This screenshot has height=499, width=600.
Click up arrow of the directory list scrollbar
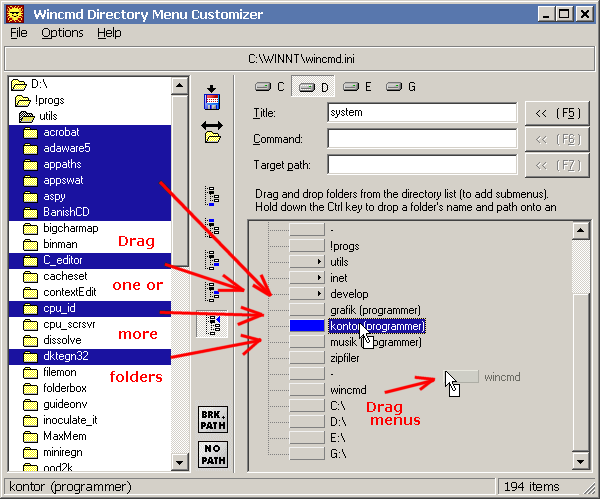(x=179, y=86)
